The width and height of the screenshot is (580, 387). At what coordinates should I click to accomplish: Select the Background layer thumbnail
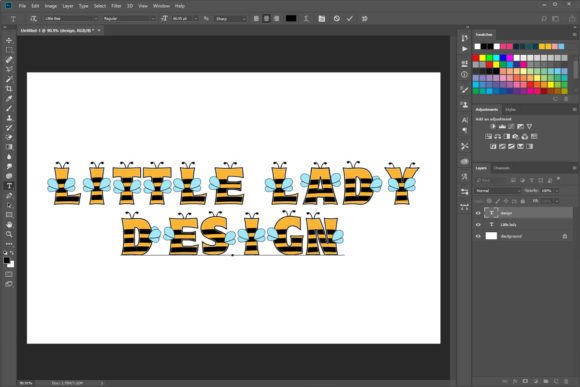tap(491, 236)
